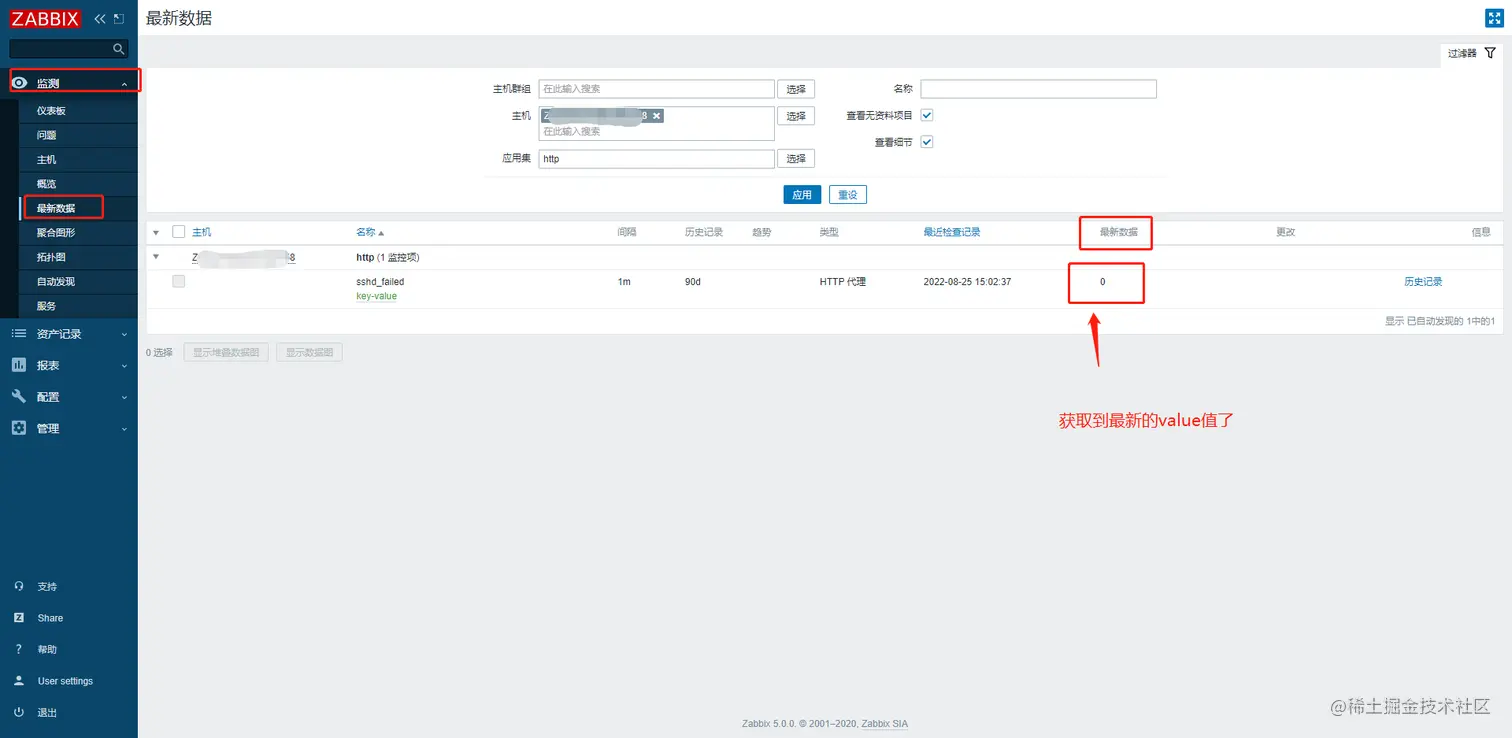Click the sshd_failed item name
Viewport: 1512px width, 738px height.
[380, 282]
